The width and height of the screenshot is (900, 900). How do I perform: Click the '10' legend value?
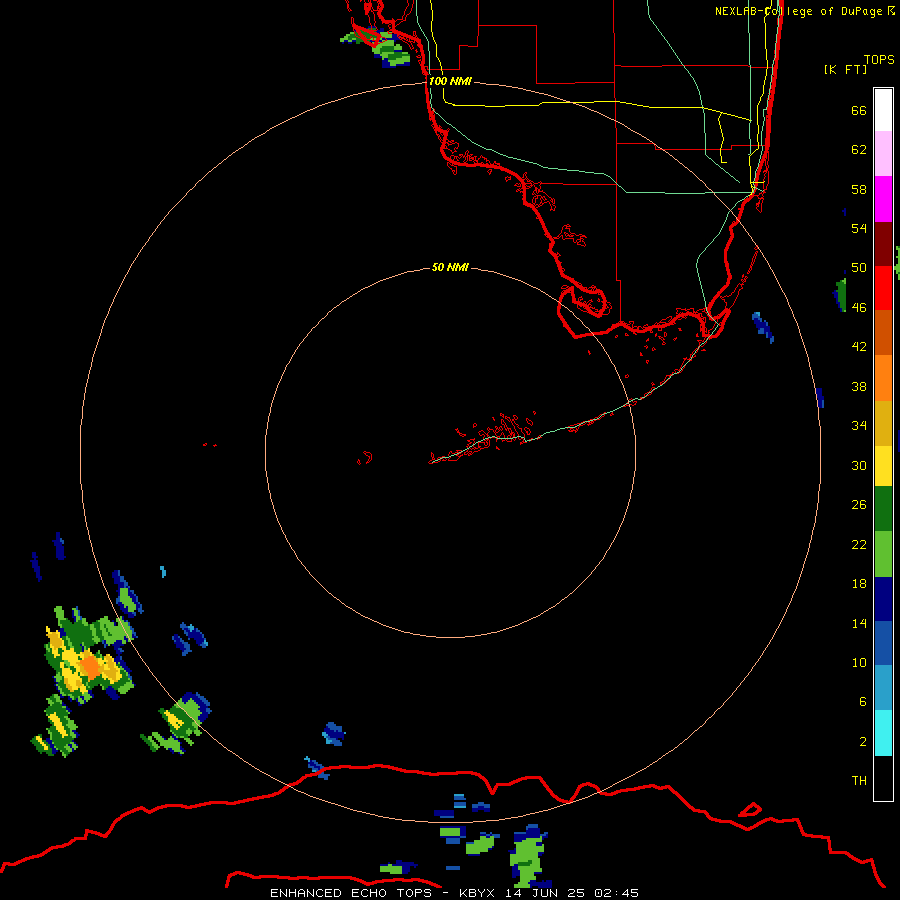tap(859, 662)
